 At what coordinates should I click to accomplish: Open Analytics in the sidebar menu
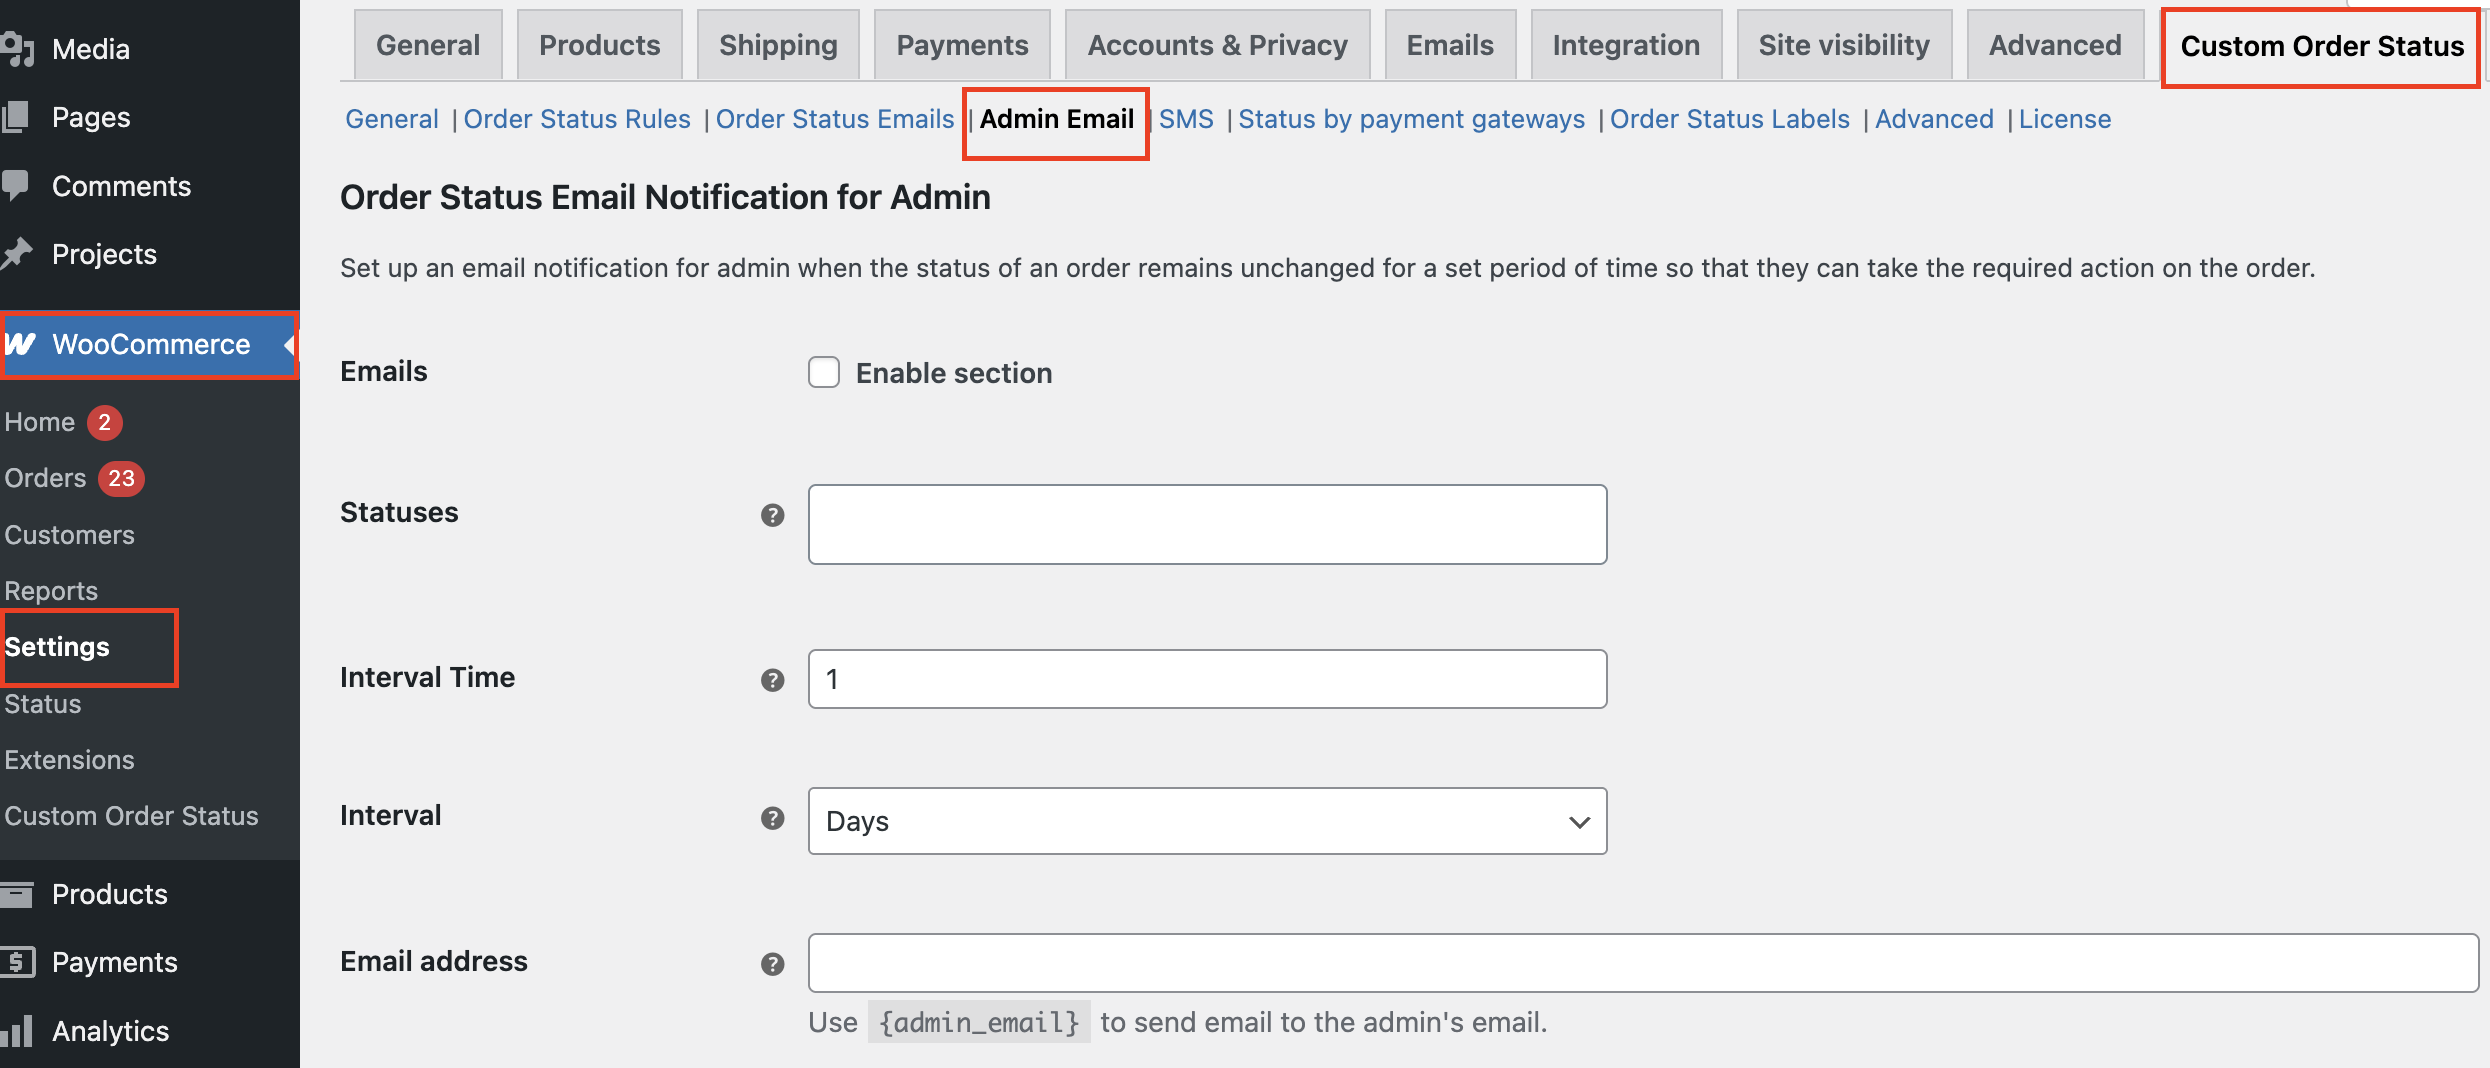(111, 1031)
